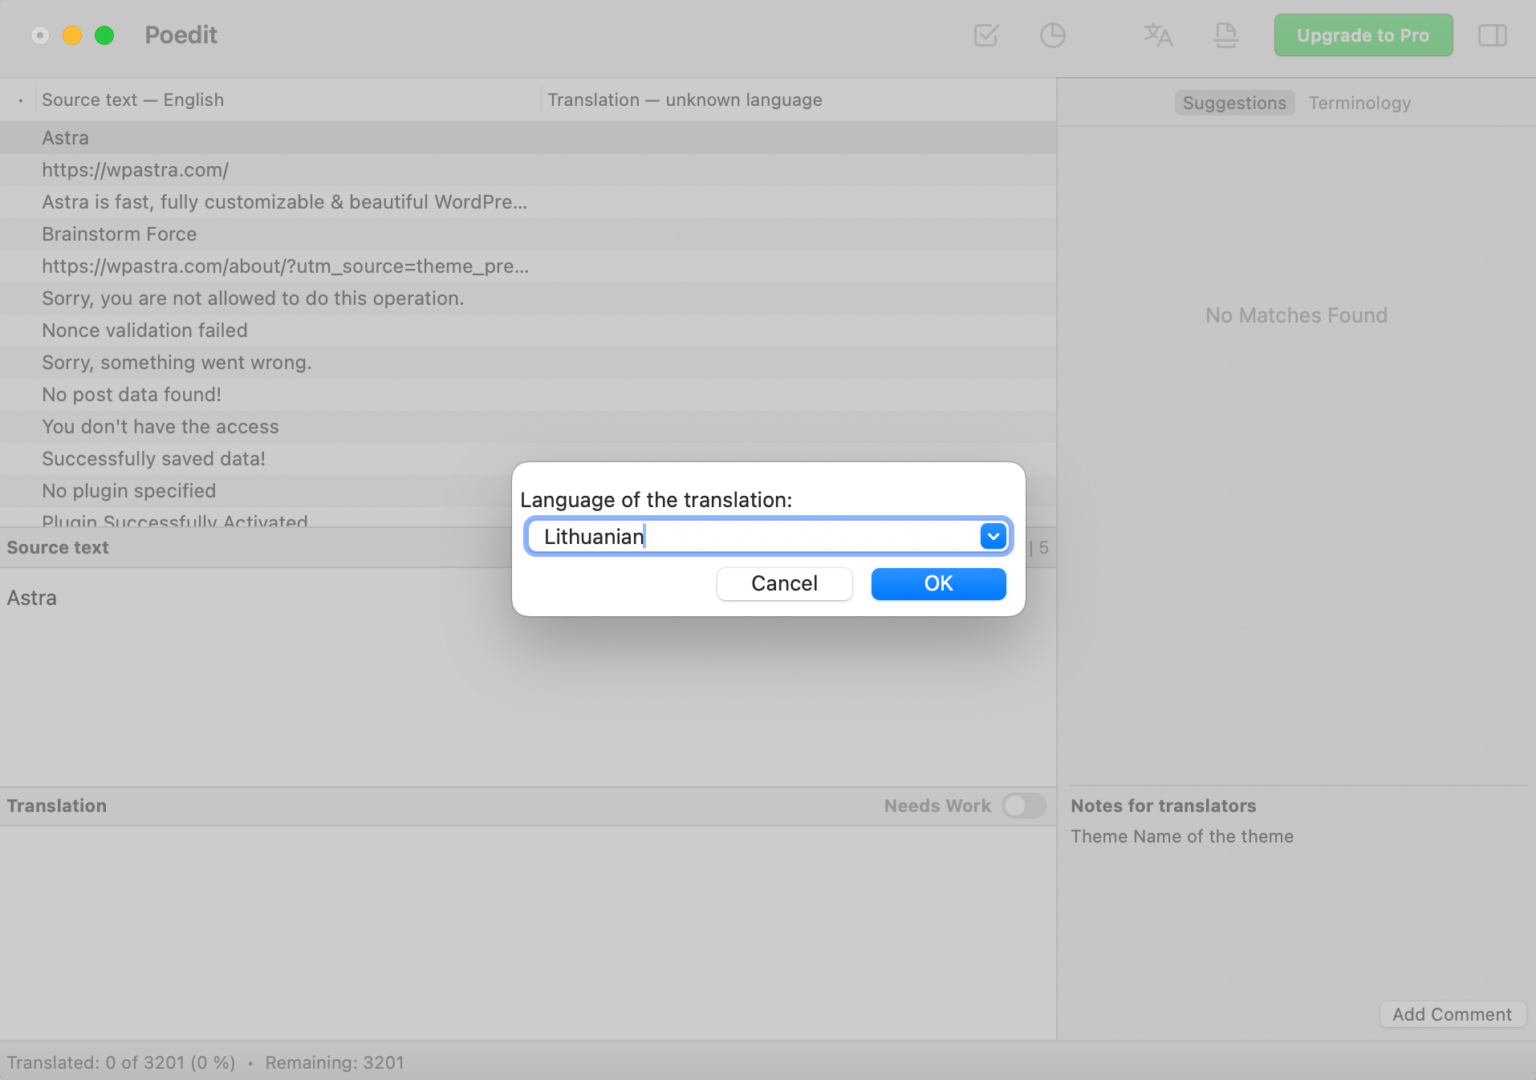Open the translation Statistics icon
Viewport: 1536px width, 1080px height.
click(1052, 35)
